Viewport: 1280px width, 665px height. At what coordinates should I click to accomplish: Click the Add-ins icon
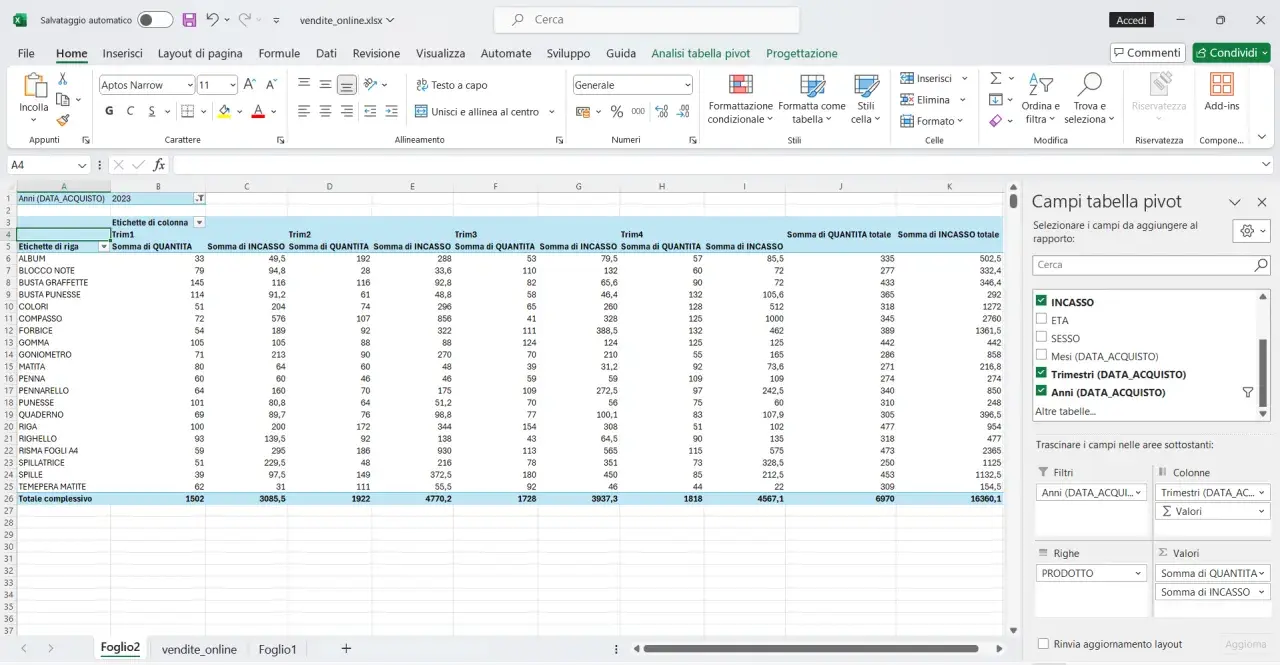(x=1221, y=92)
